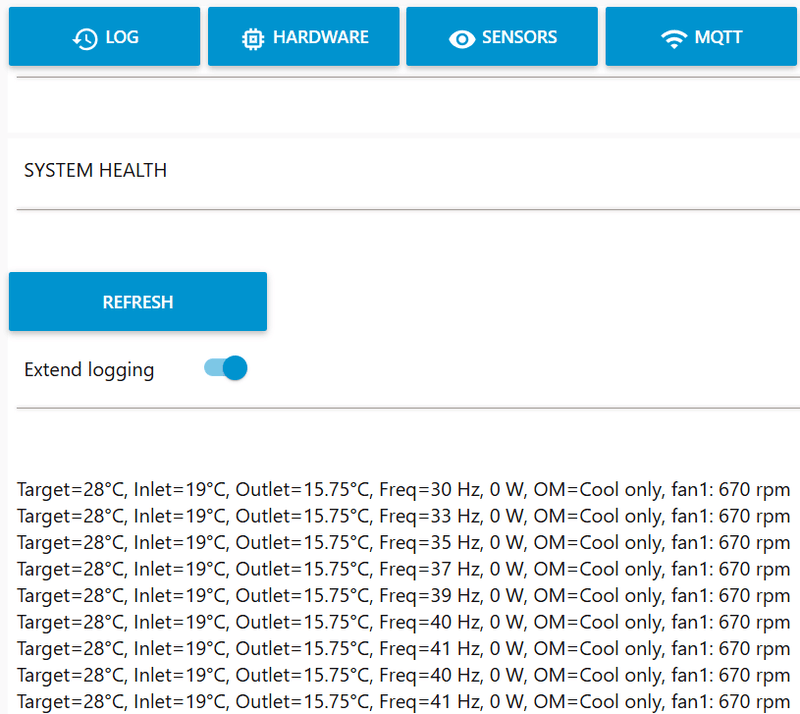Click the second log line showing Freq=40 Hz

(404, 676)
